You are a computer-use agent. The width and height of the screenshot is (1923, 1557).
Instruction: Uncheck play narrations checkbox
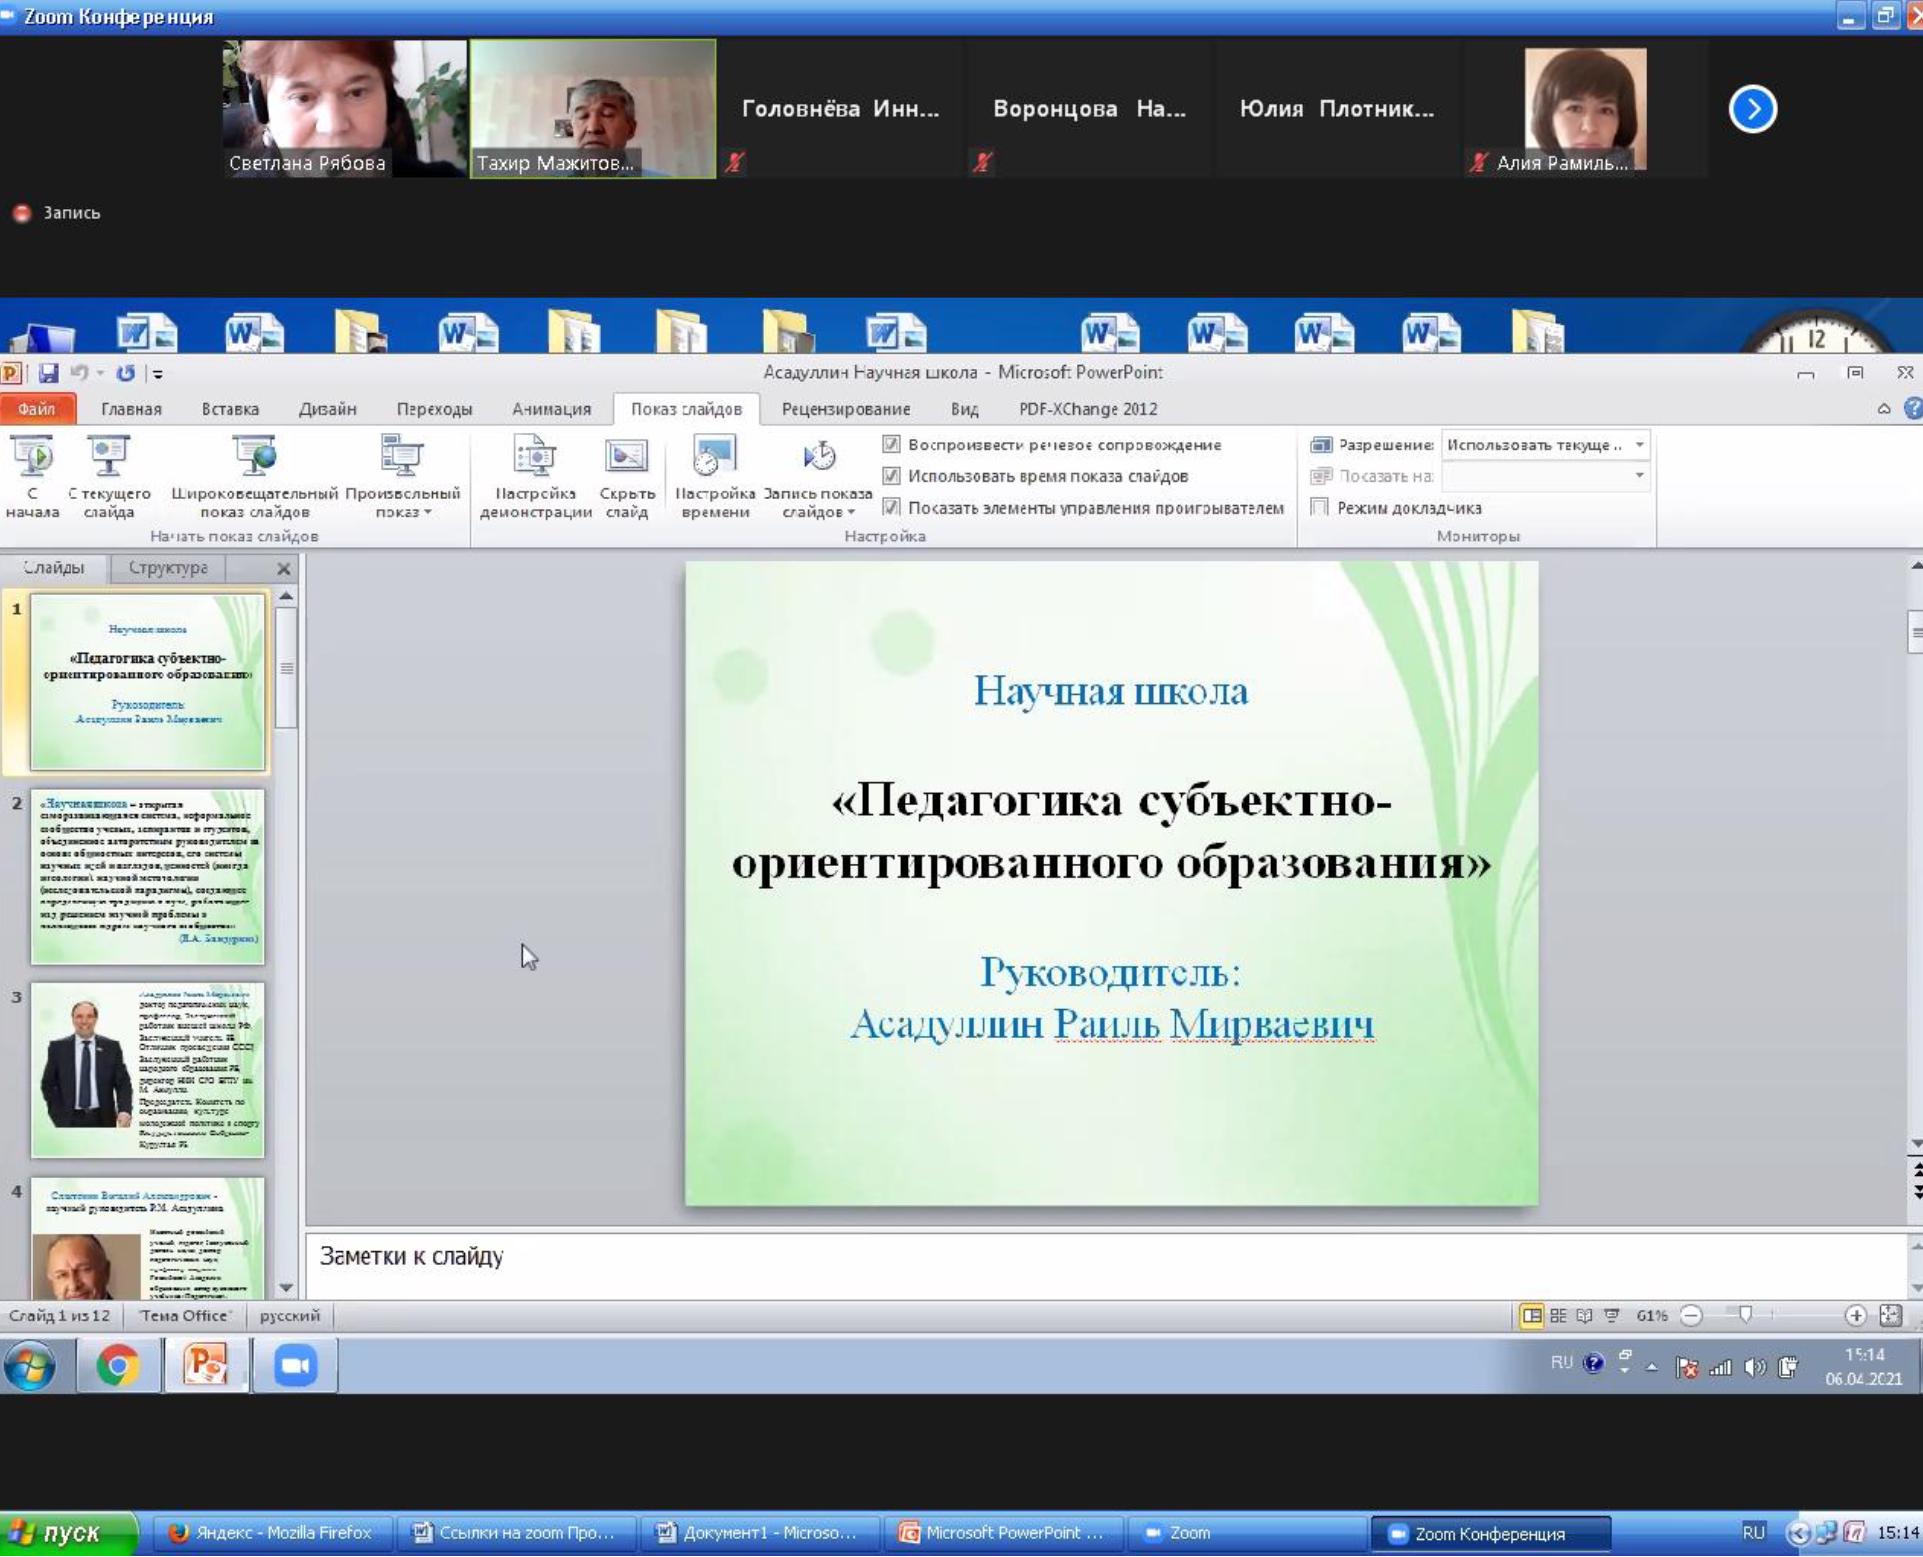point(891,445)
